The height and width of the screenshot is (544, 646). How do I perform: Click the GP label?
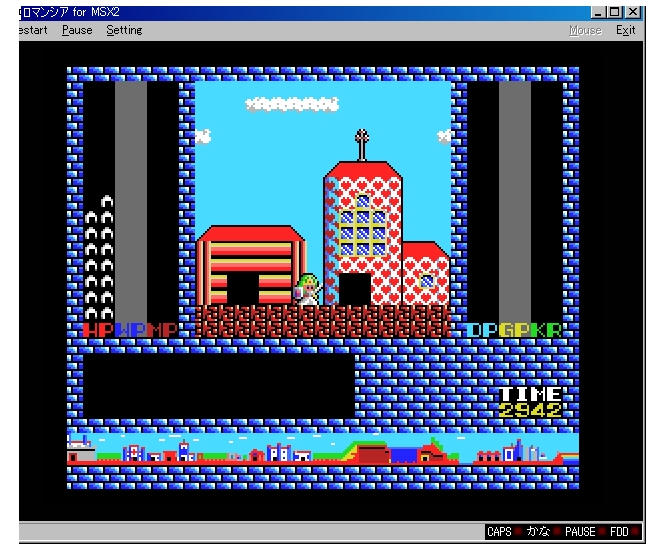pyautogui.click(x=515, y=330)
